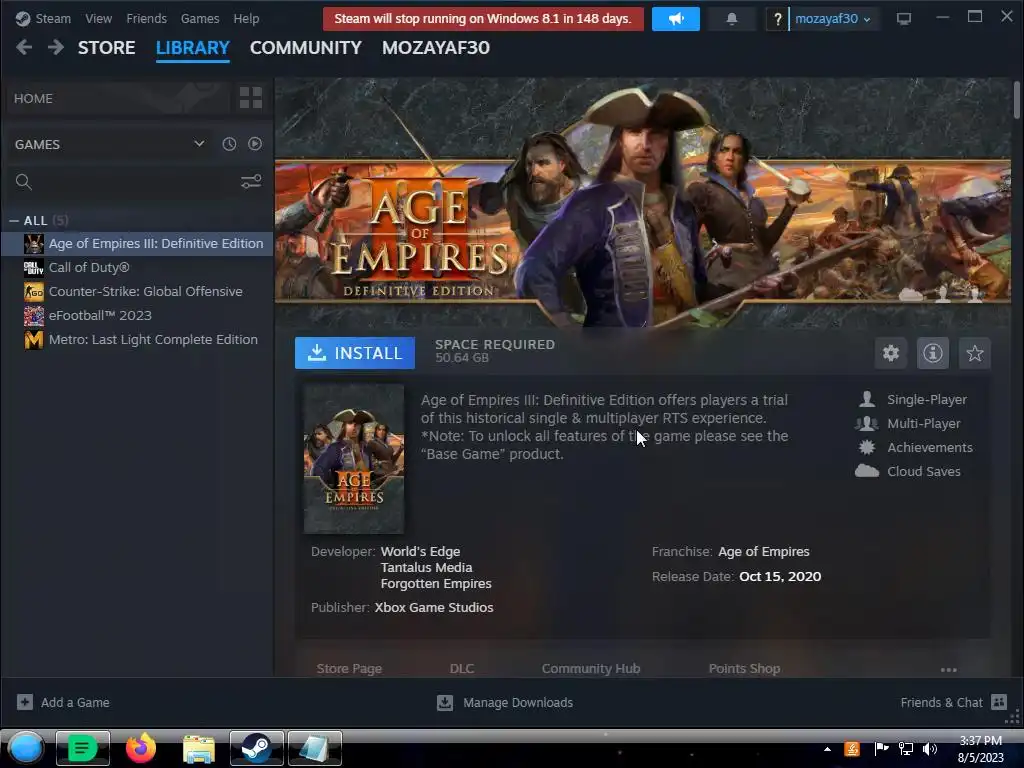Open the Points Shop link
1024x768 pixels.
(x=744, y=668)
